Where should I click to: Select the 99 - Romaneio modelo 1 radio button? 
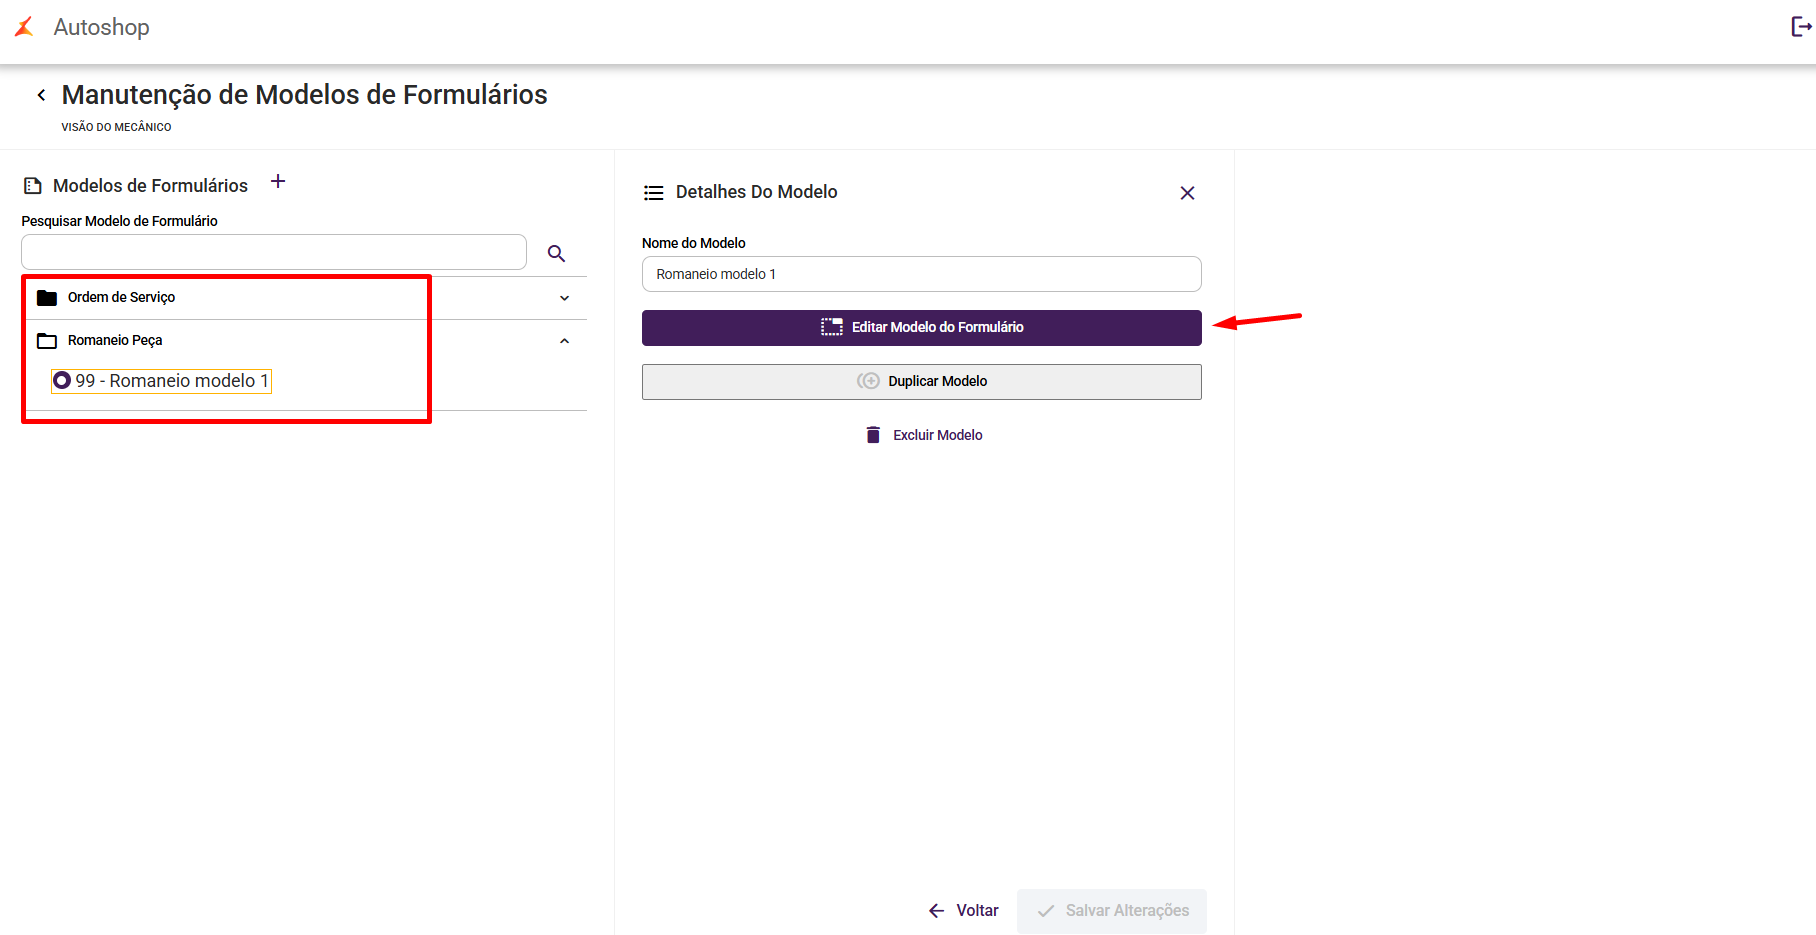pyautogui.click(x=62, y=381)
